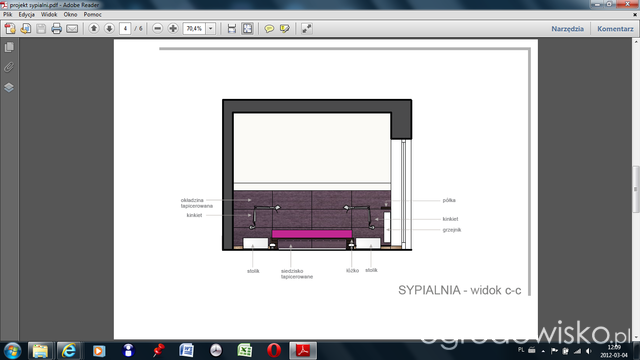Click the page number input field
Image resolution: width=640 pixels, height=360 pixels.
125,29
